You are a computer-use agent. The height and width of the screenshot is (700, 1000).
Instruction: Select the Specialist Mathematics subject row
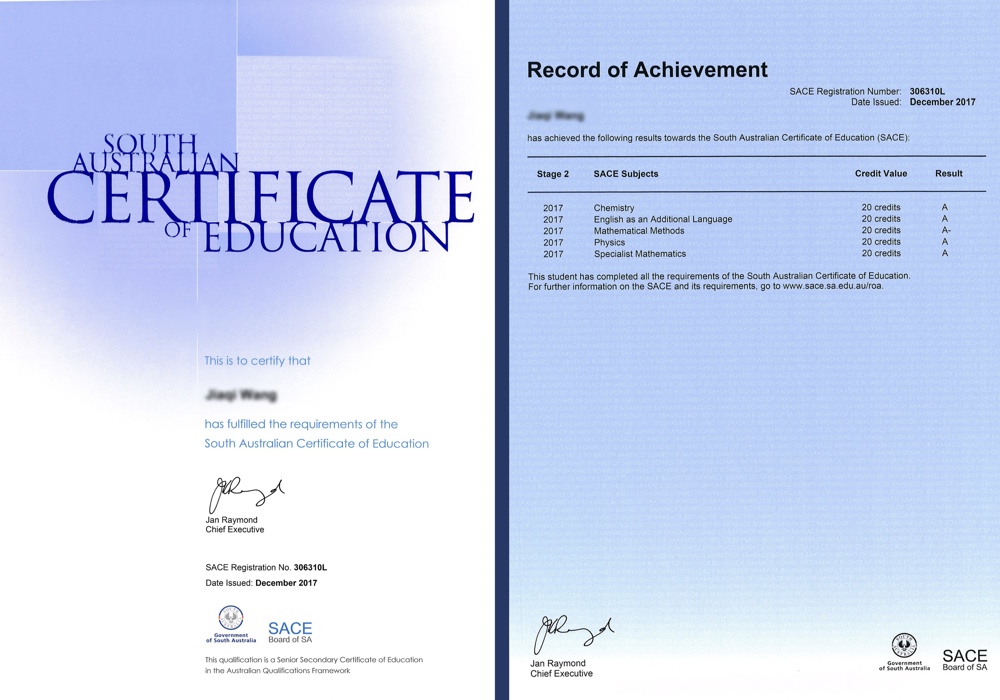tap(639, 254)
